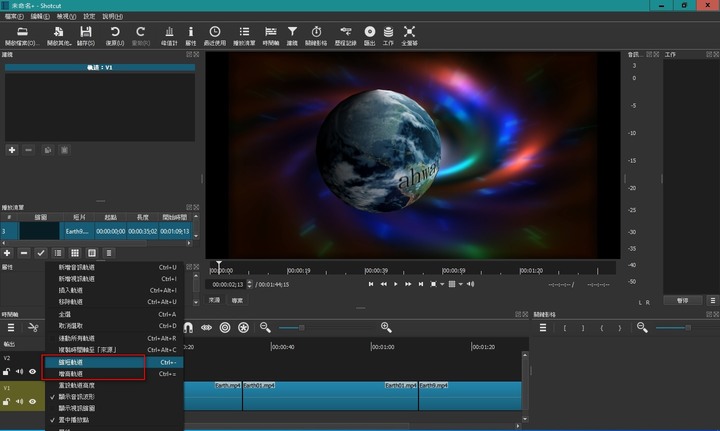Open the timeline hamburger menu

pos(11,327)
